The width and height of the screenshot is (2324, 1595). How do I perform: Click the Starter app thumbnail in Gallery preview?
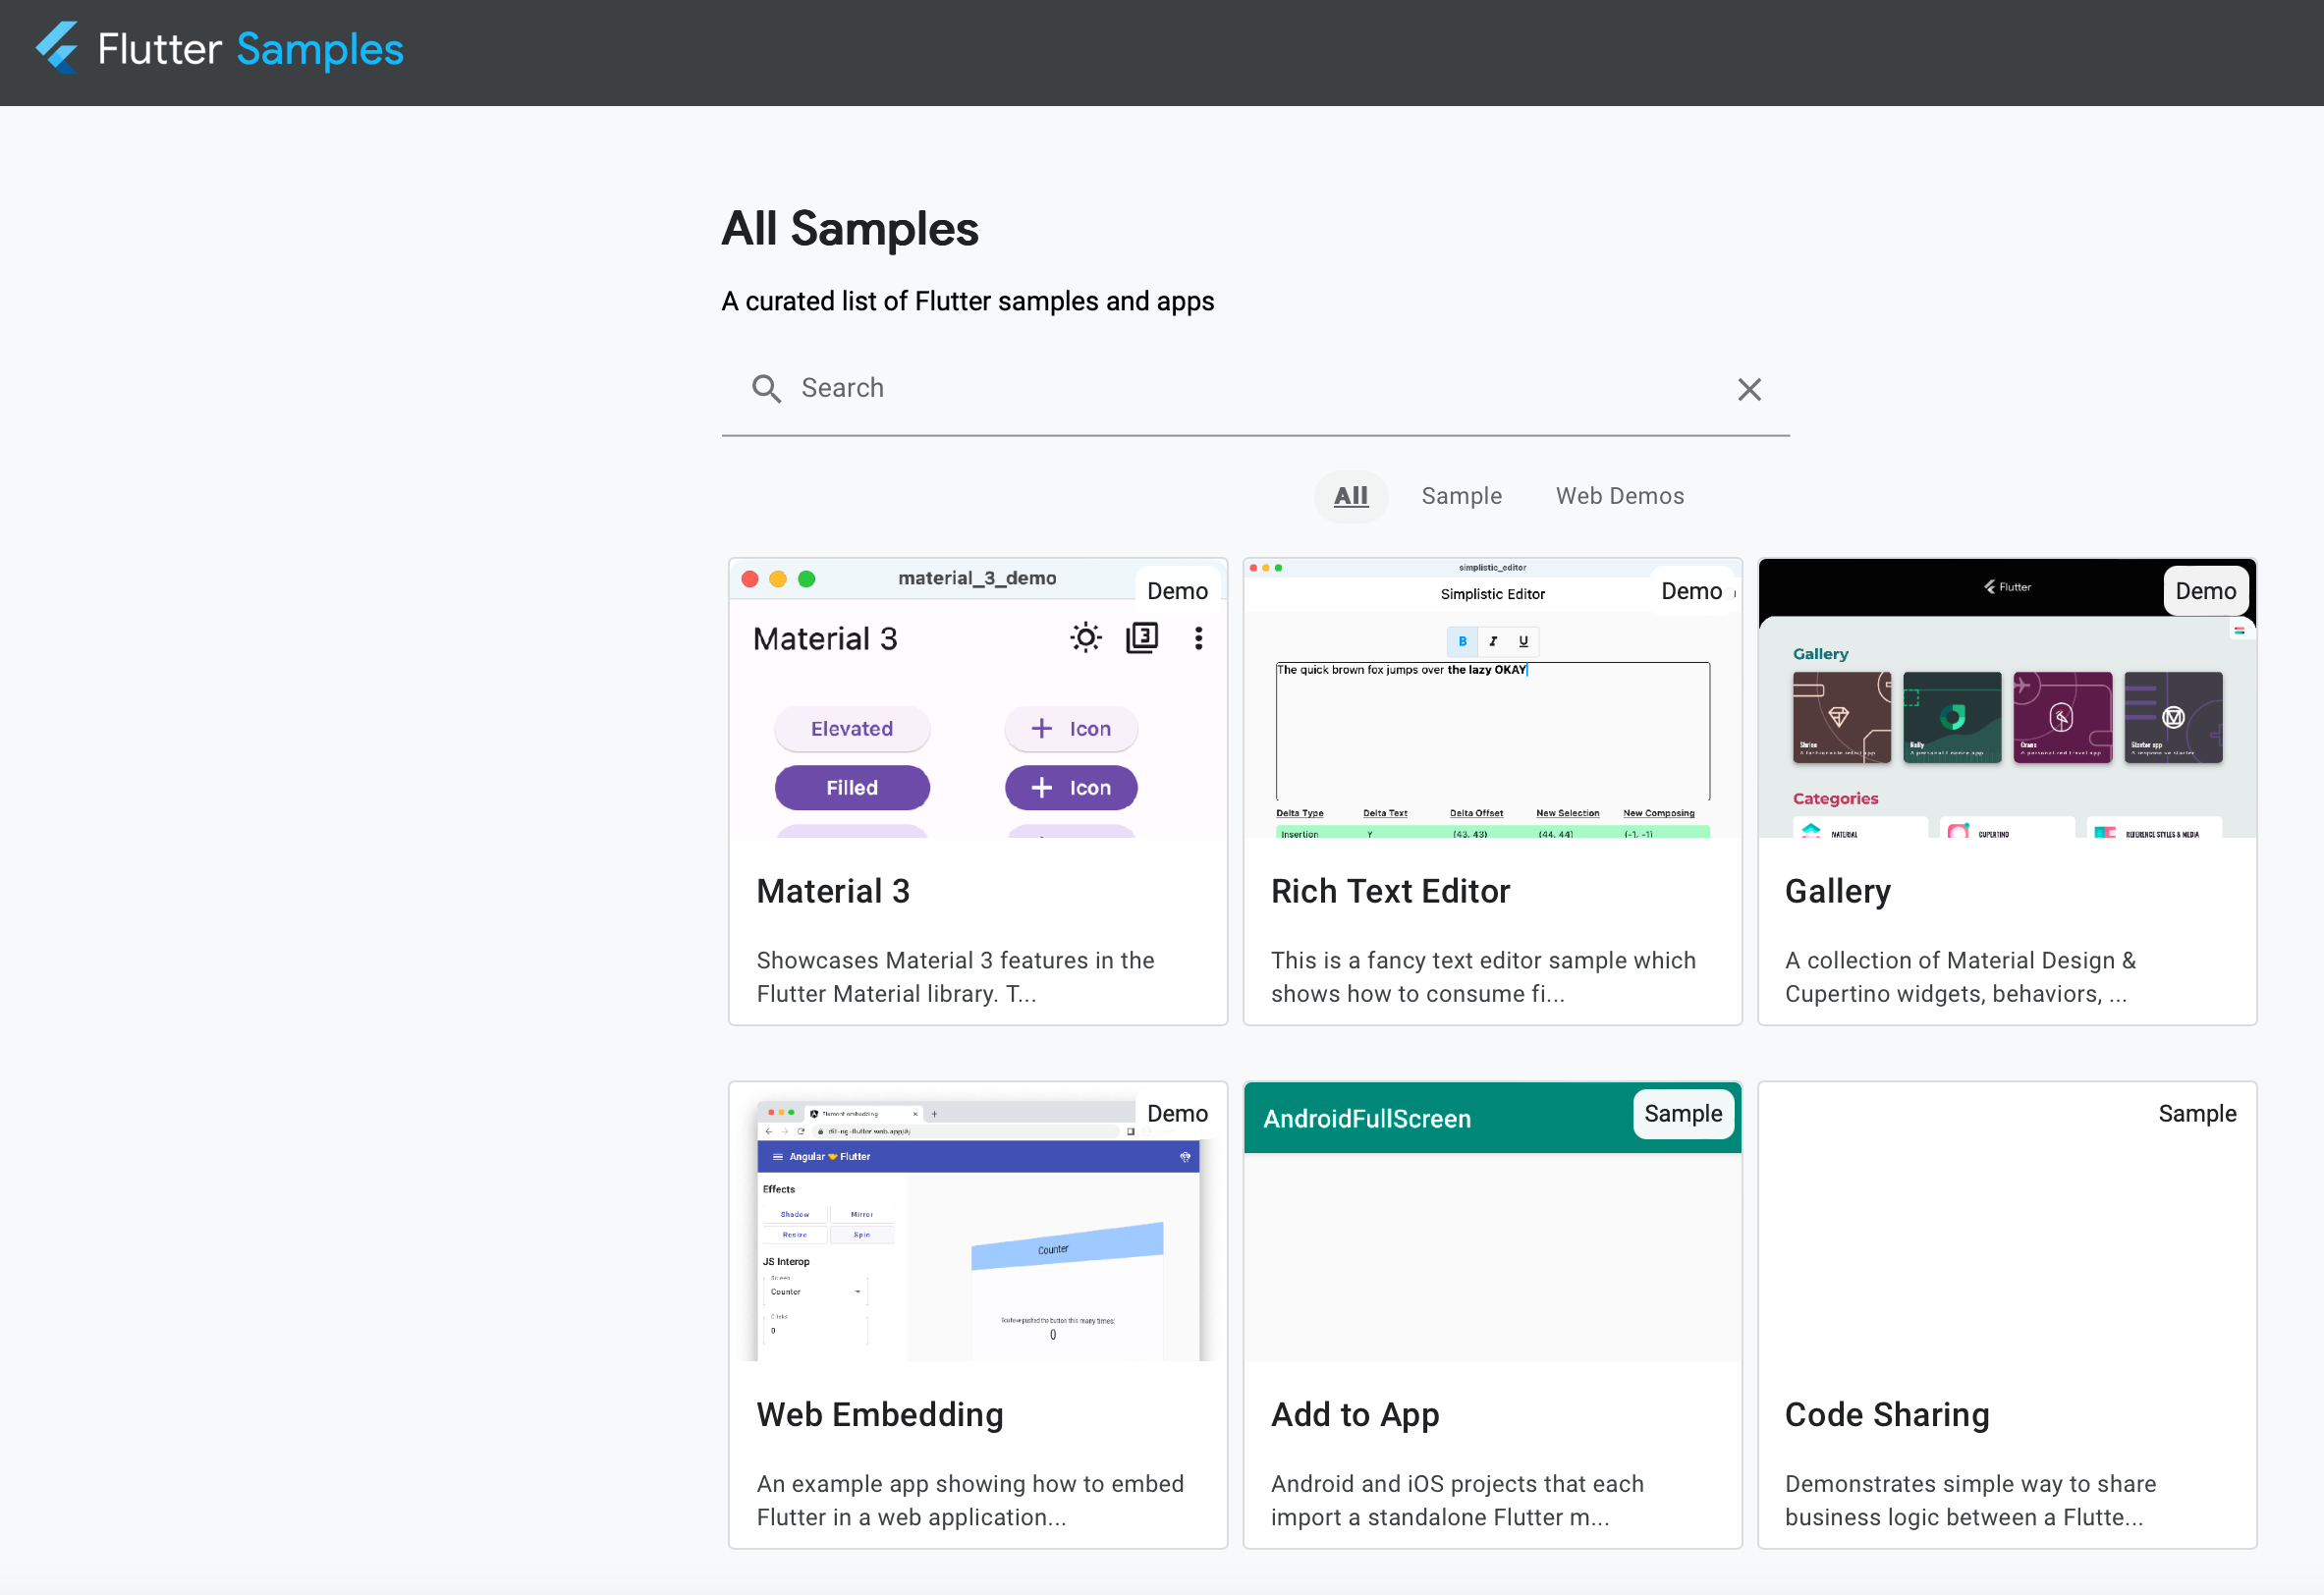pos(2173,717)
